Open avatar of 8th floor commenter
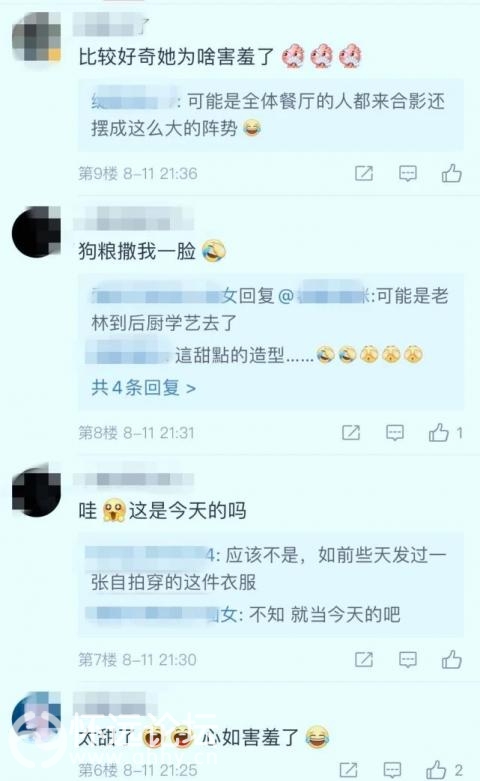480x781 pixels. click(x=36, y=231)
